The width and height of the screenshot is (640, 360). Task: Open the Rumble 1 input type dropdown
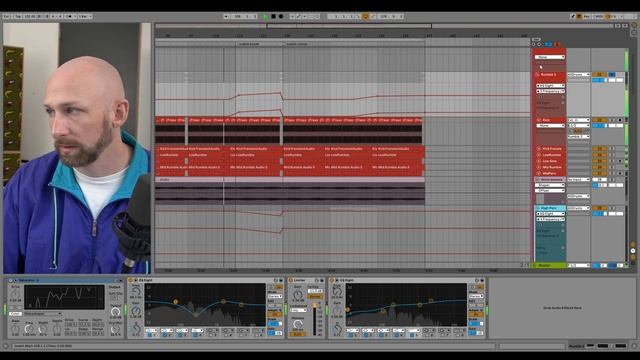[x=578, y=75]
